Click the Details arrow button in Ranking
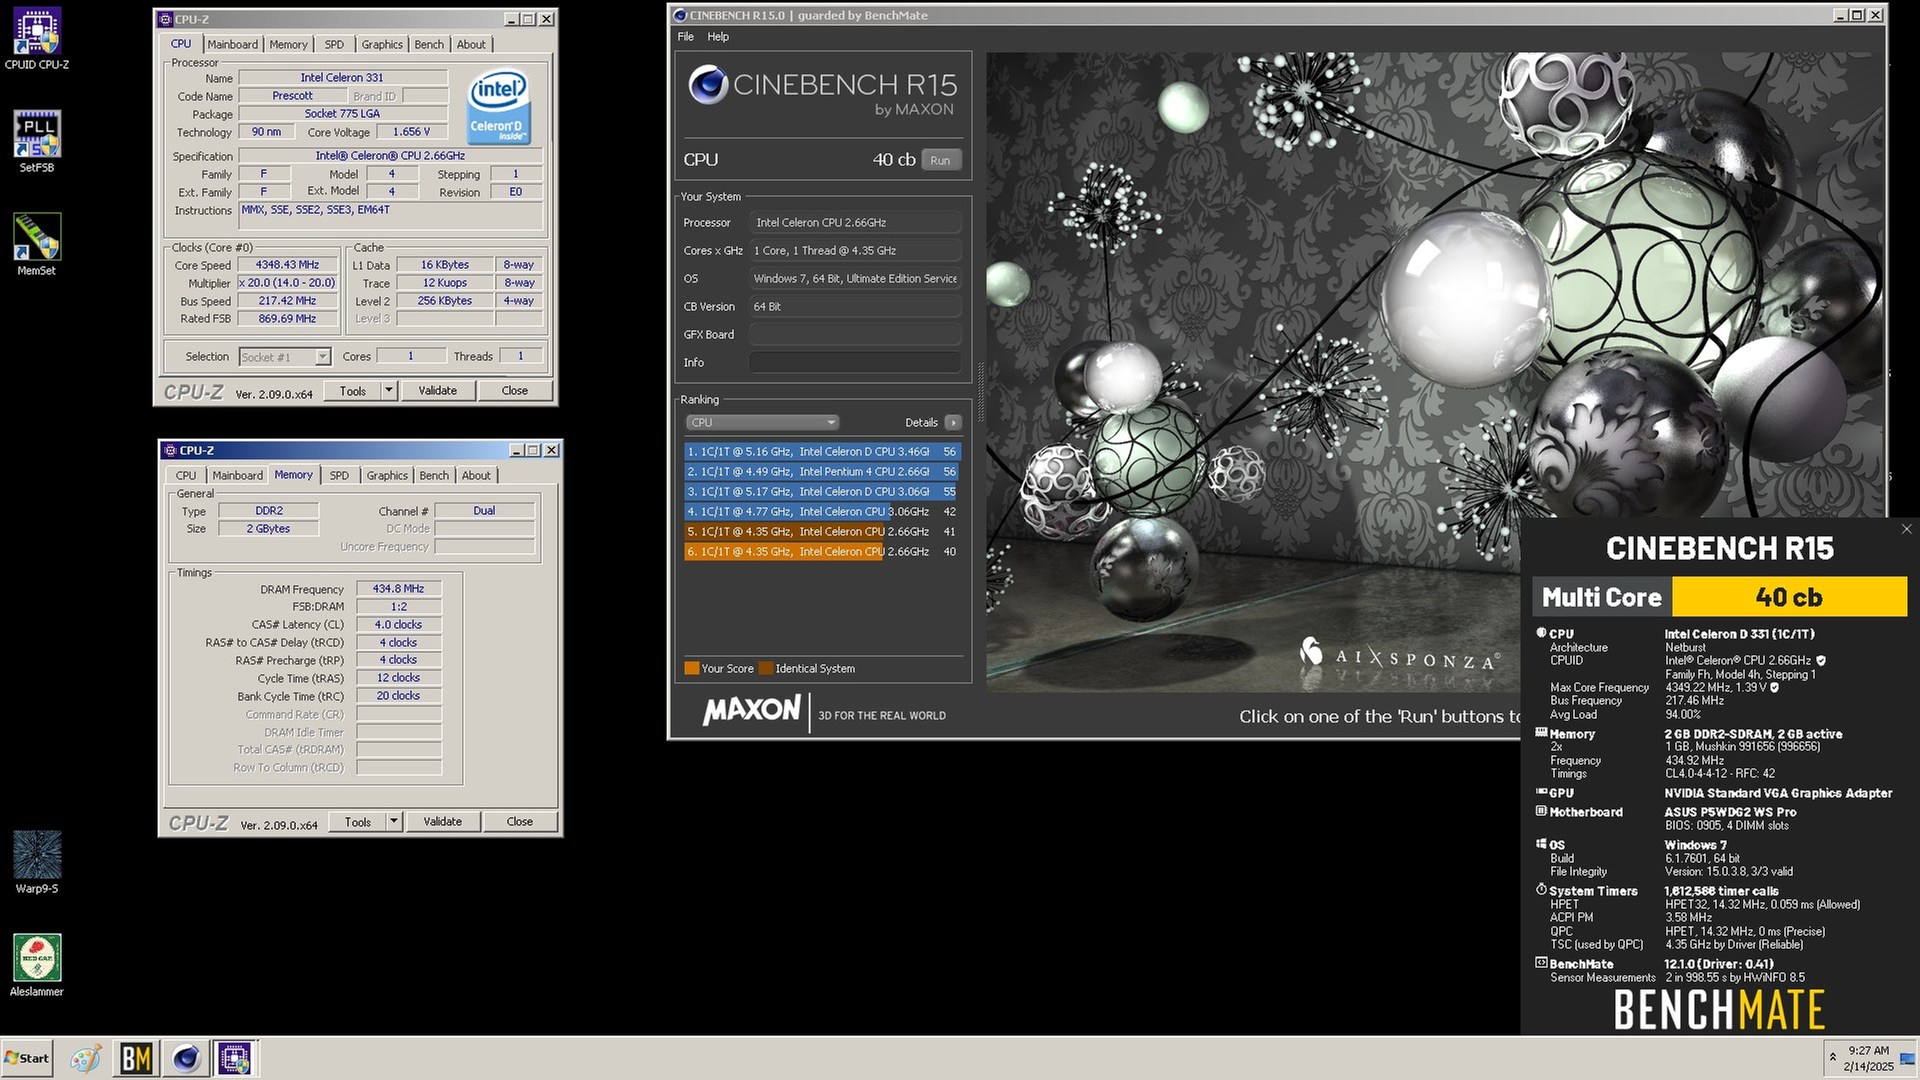 pyautogui.click(x=953, y=422)
